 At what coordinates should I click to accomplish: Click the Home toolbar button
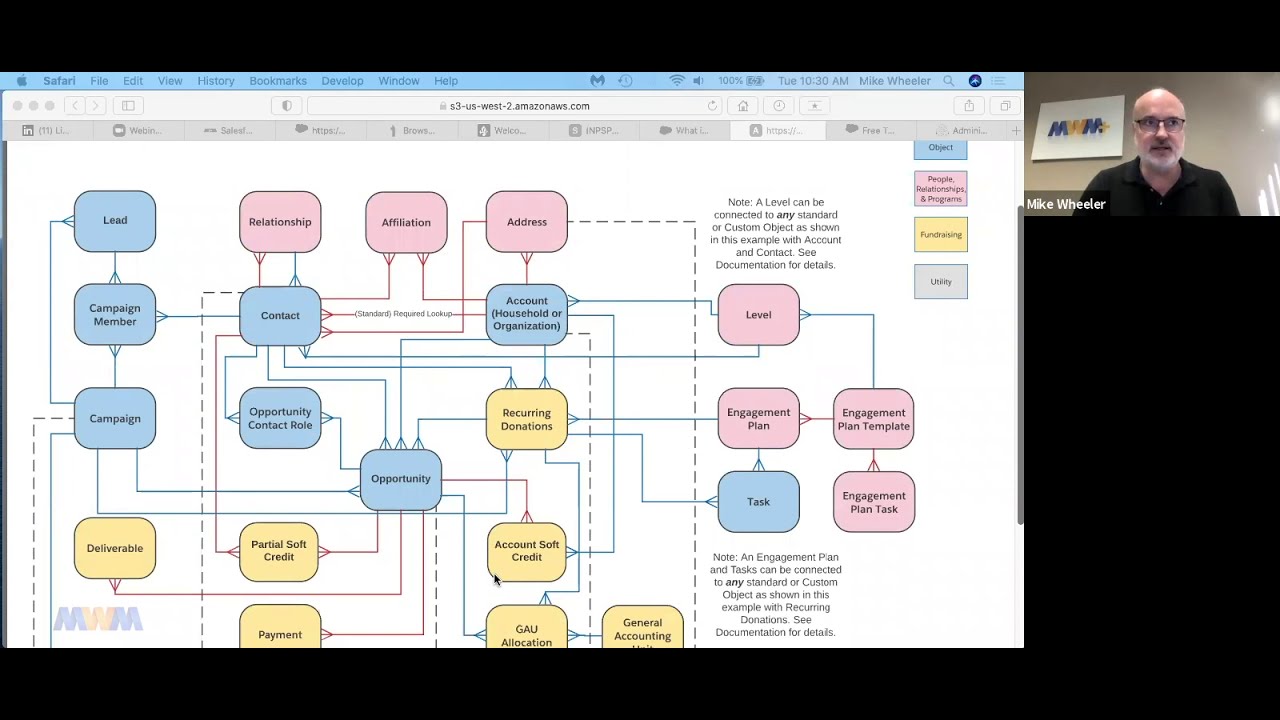[743, 106]
